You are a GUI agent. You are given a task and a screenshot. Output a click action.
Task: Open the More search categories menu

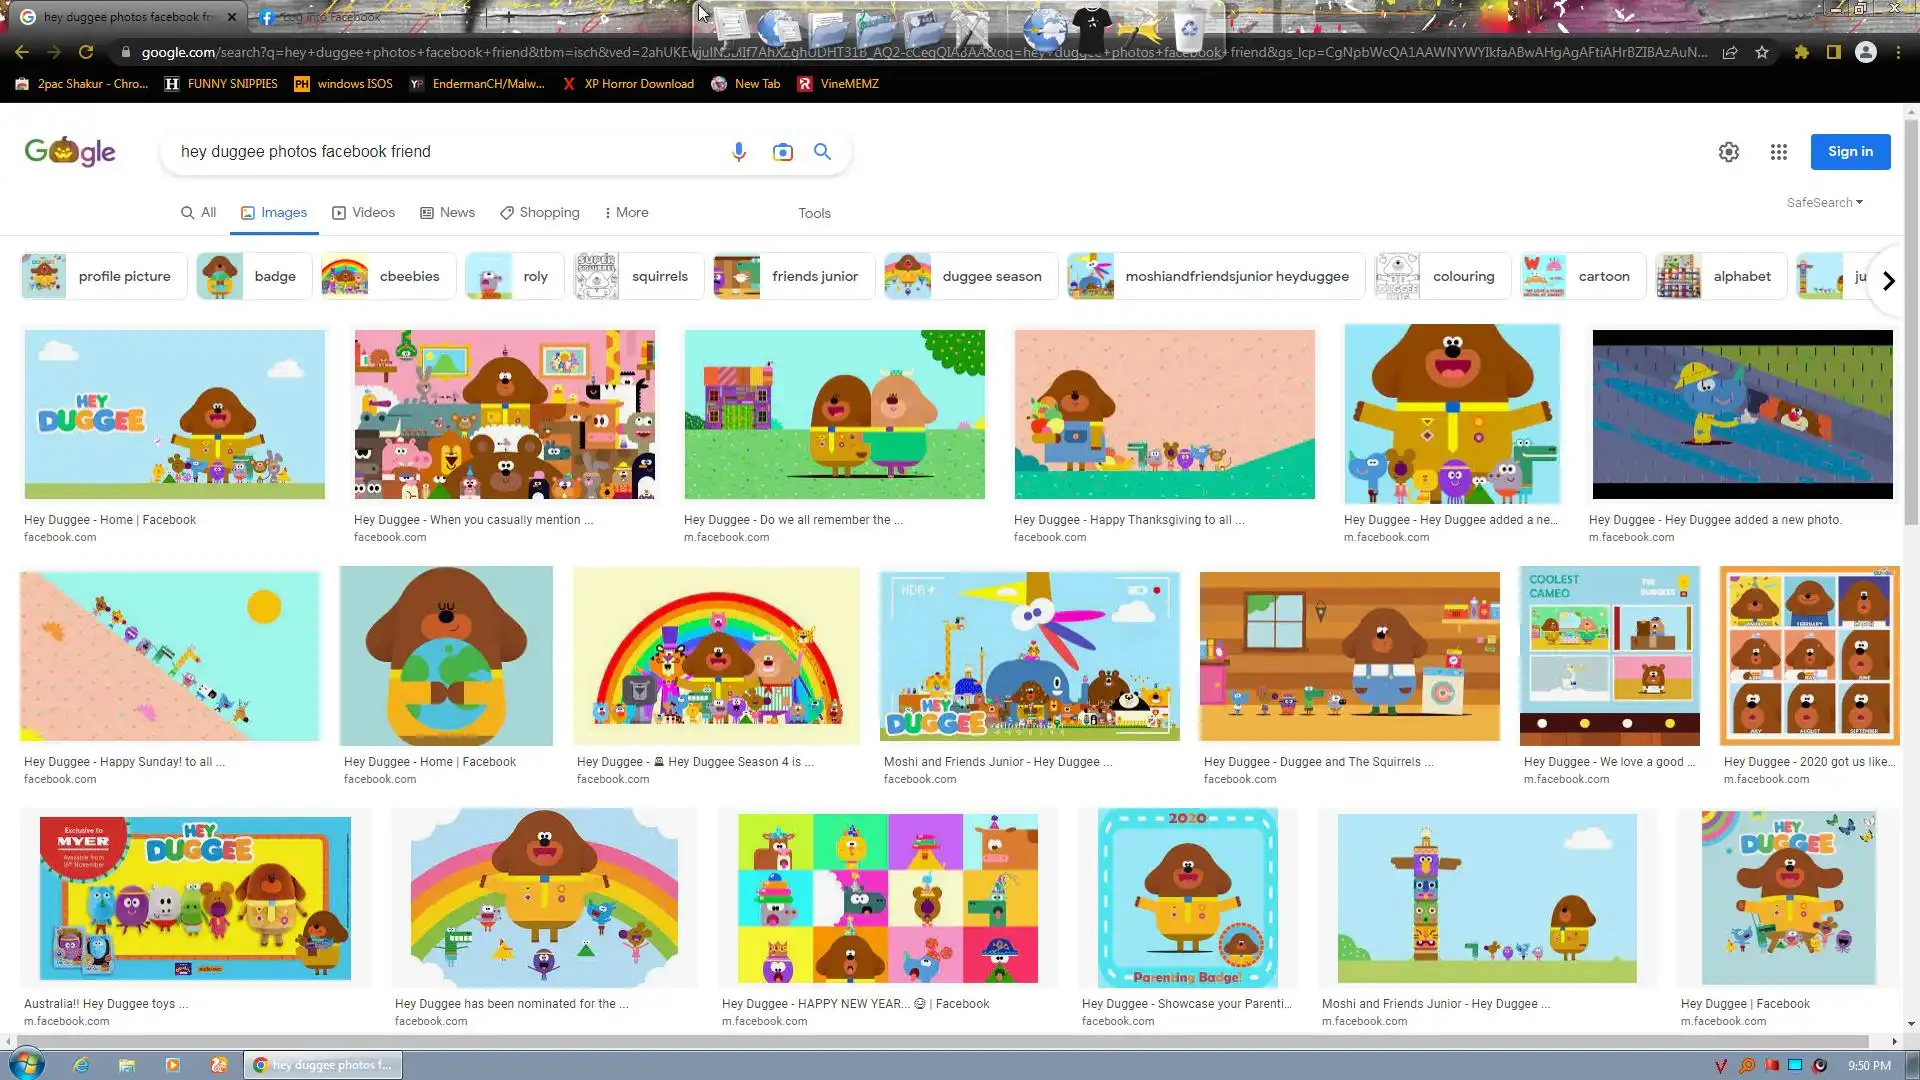tap(626, 213)
